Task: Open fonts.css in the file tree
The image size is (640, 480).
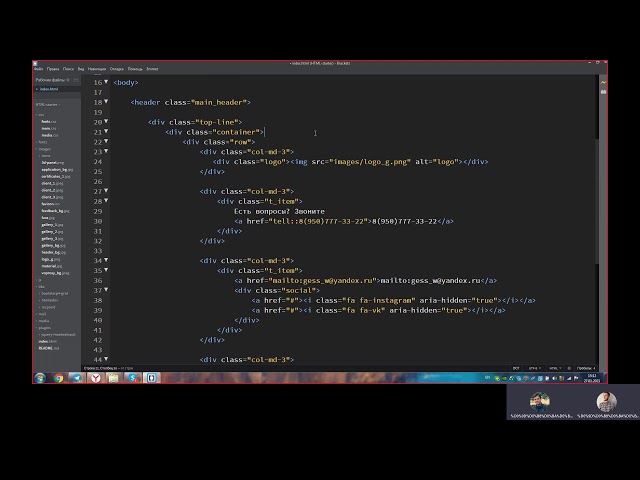Action: (49, 122)
